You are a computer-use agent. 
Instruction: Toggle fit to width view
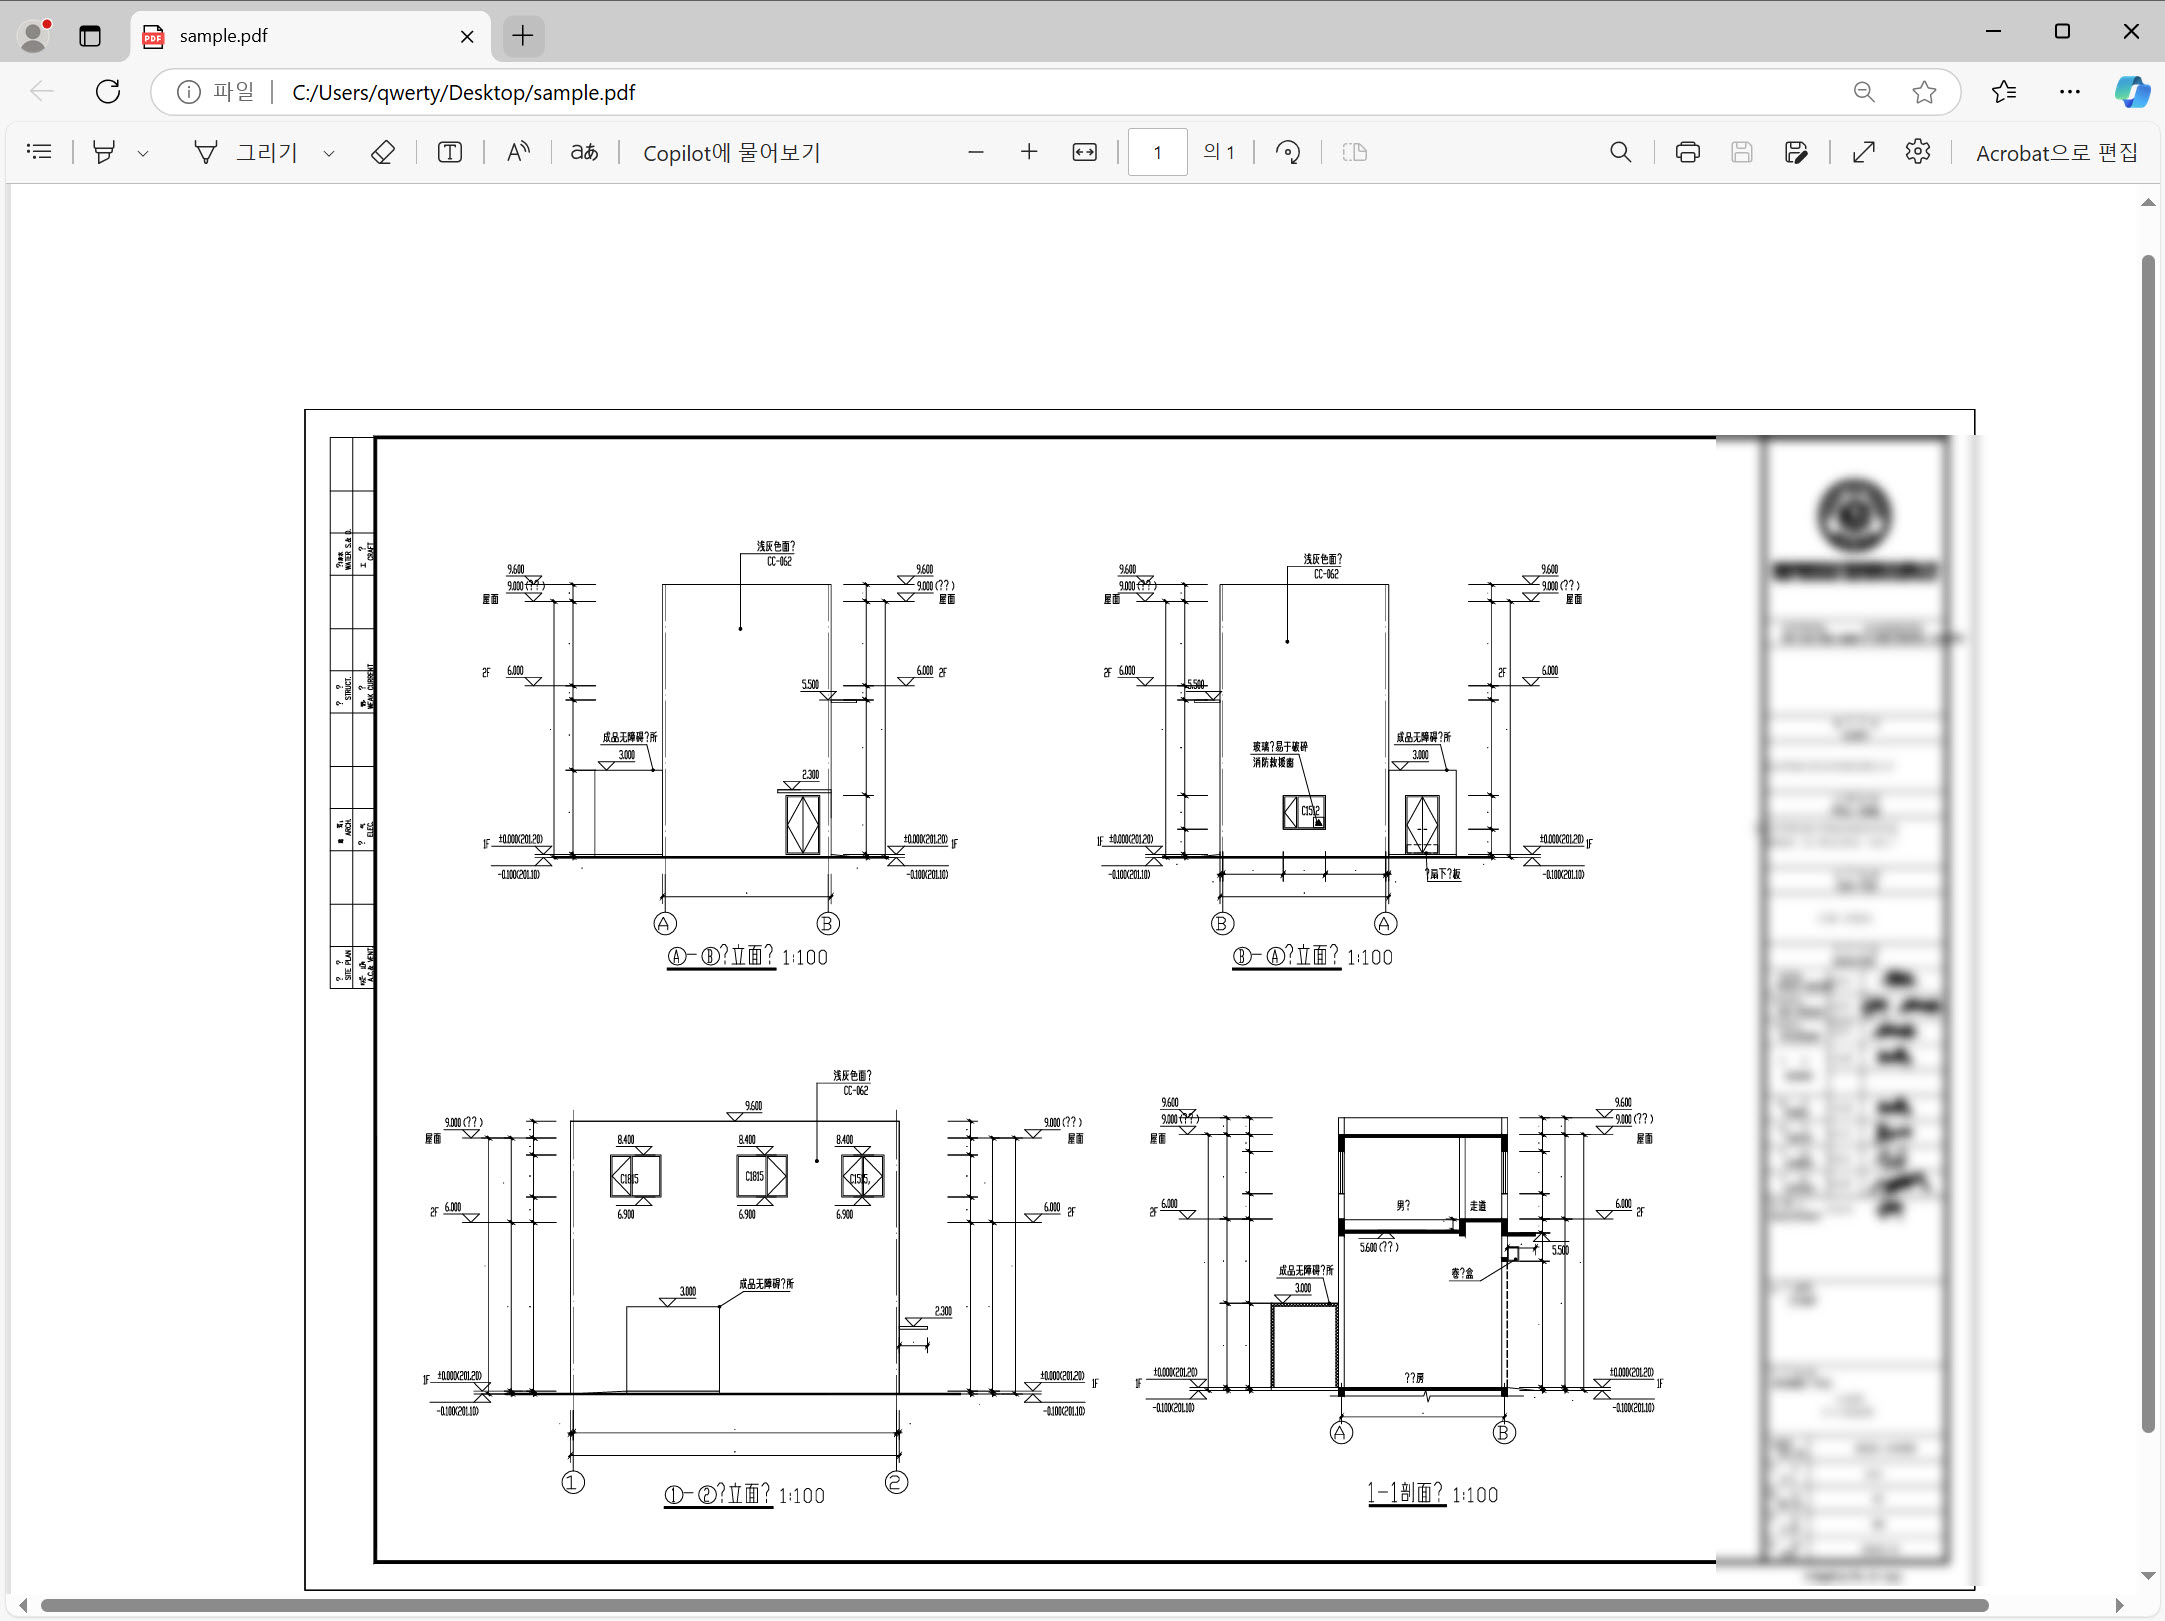point(1084,152)
